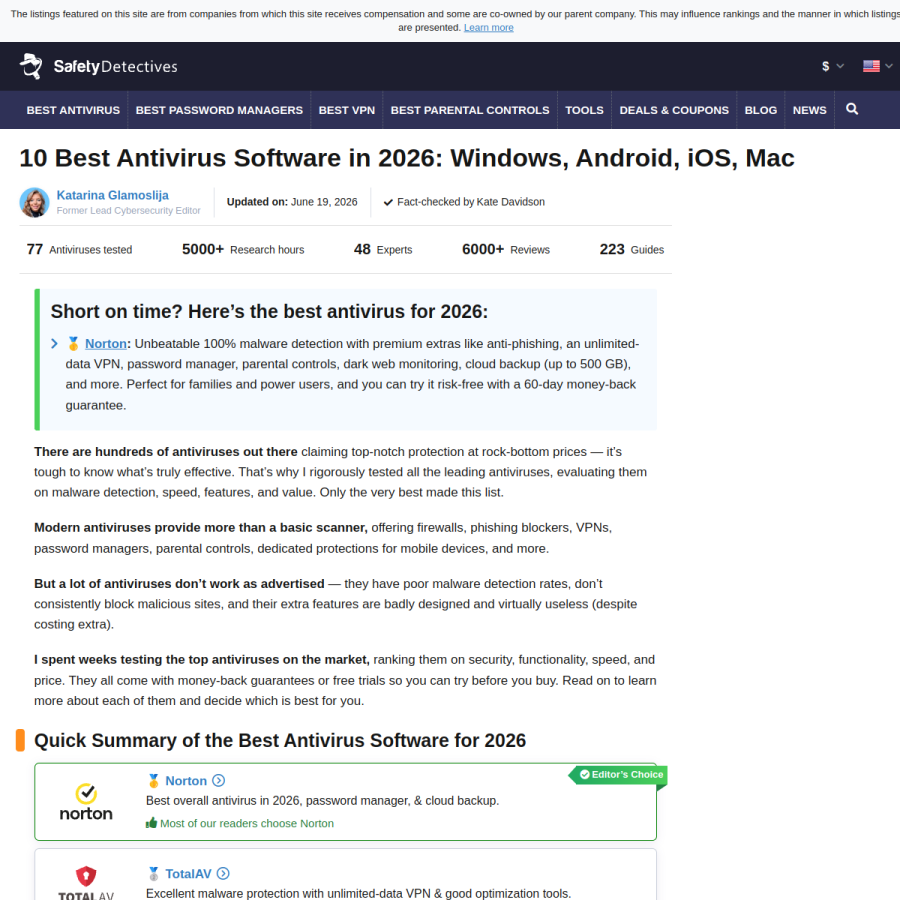This screenshot has height=900, width=900.
Task: Click the SafetyDetectives detective logo icon
Action: point(31,66)
